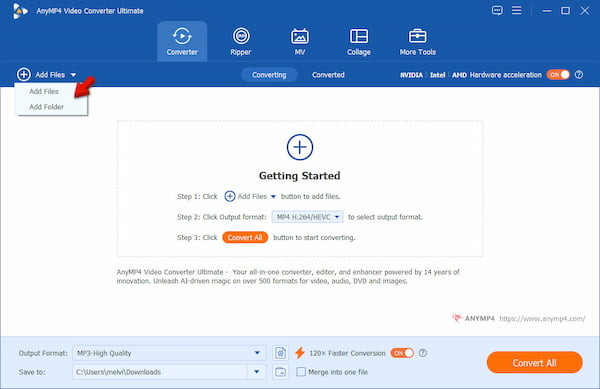This screenshot has width=600, height=389.
Task: Click the Add Files plus icon in toolbar
Action: (x=24, y=75)
